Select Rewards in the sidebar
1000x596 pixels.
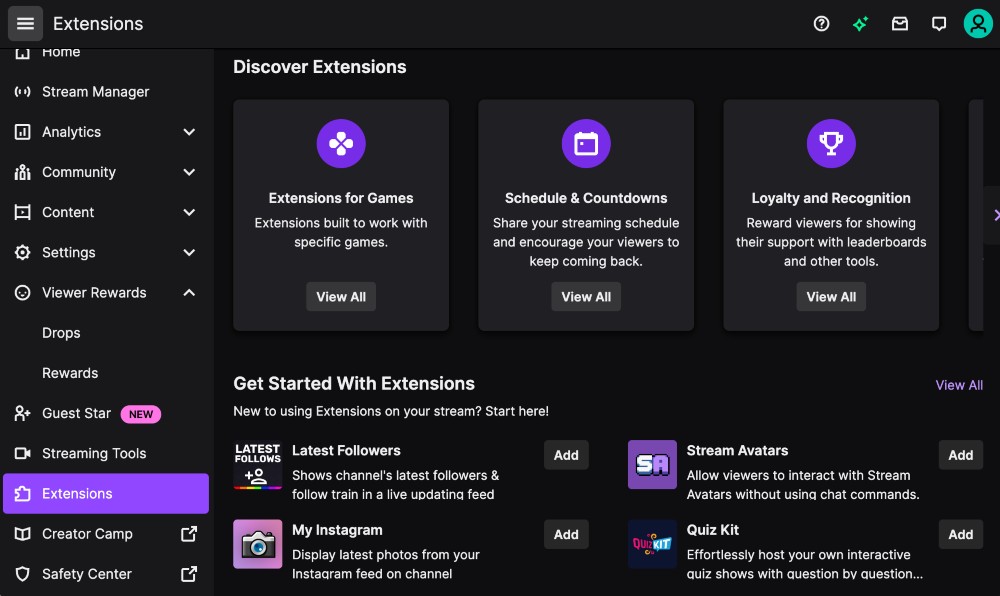click(x=70, y=372)
